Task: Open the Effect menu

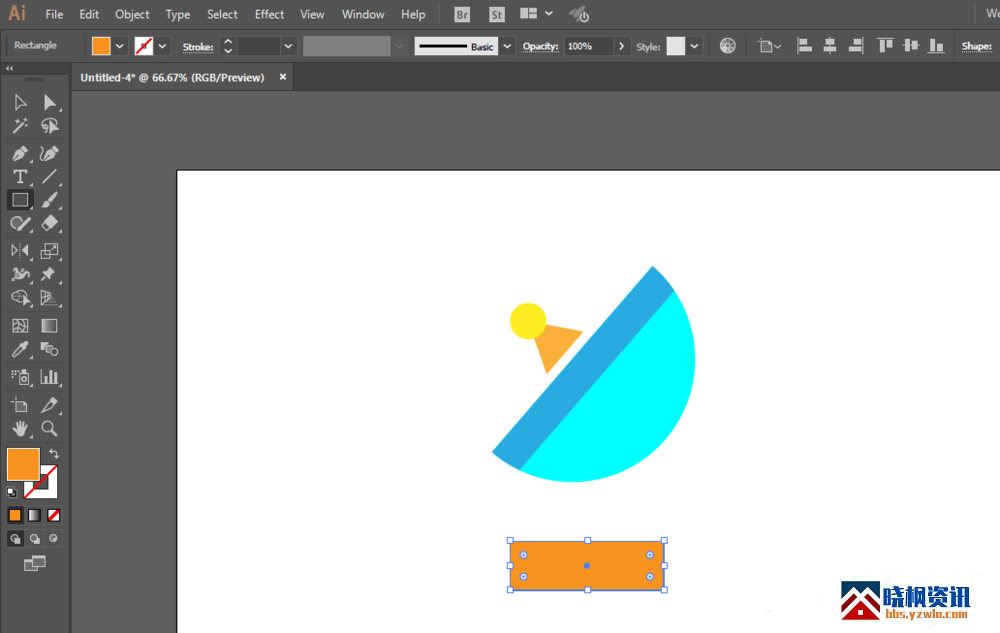Action: pyautogui.click(x=269, y=15)
